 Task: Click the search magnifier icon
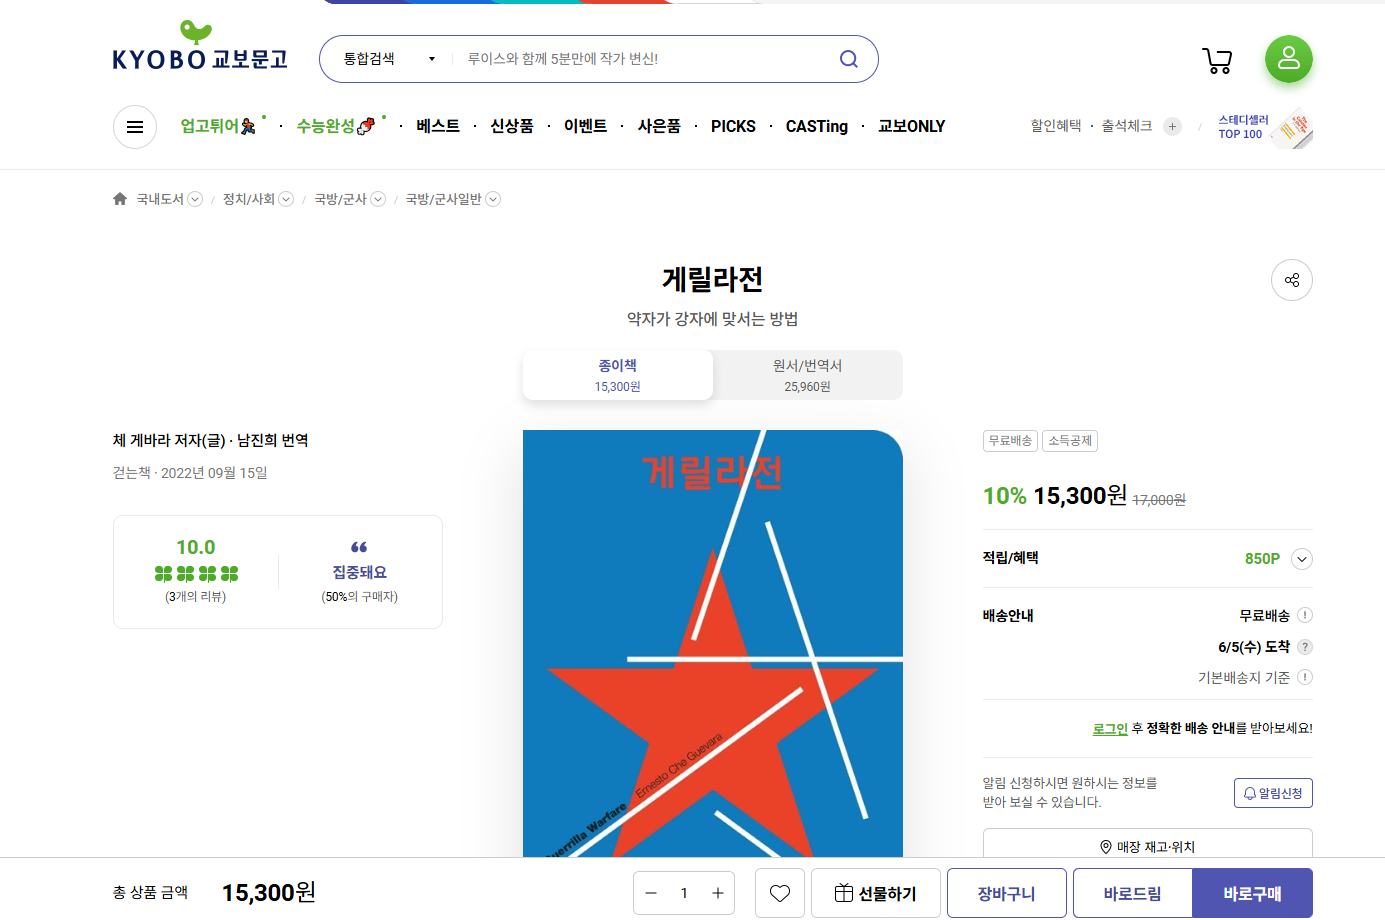click(849, 59)
